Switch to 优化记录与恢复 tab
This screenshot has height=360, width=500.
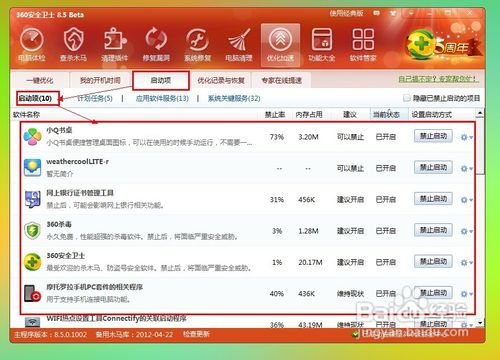(221, 80)
